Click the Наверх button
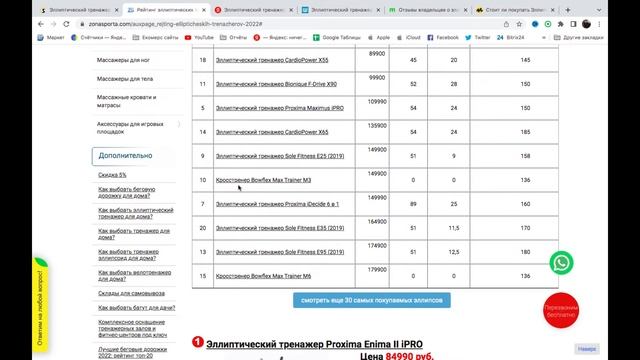 [587, 349]
